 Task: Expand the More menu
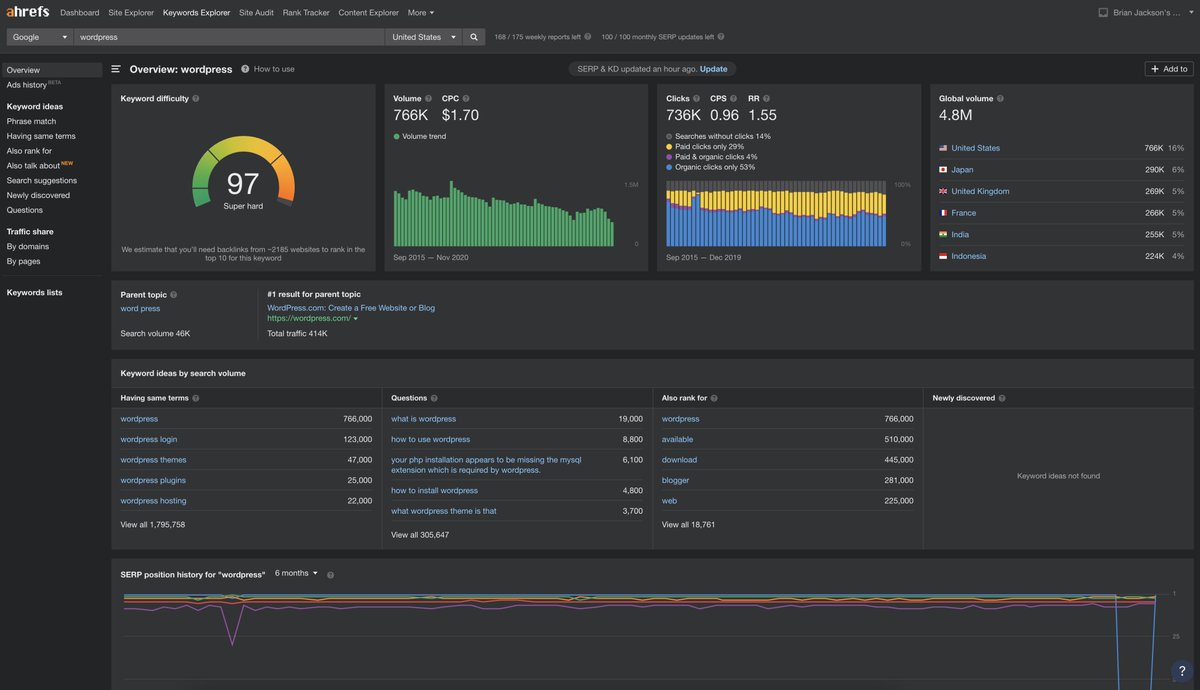click(421, 13)
